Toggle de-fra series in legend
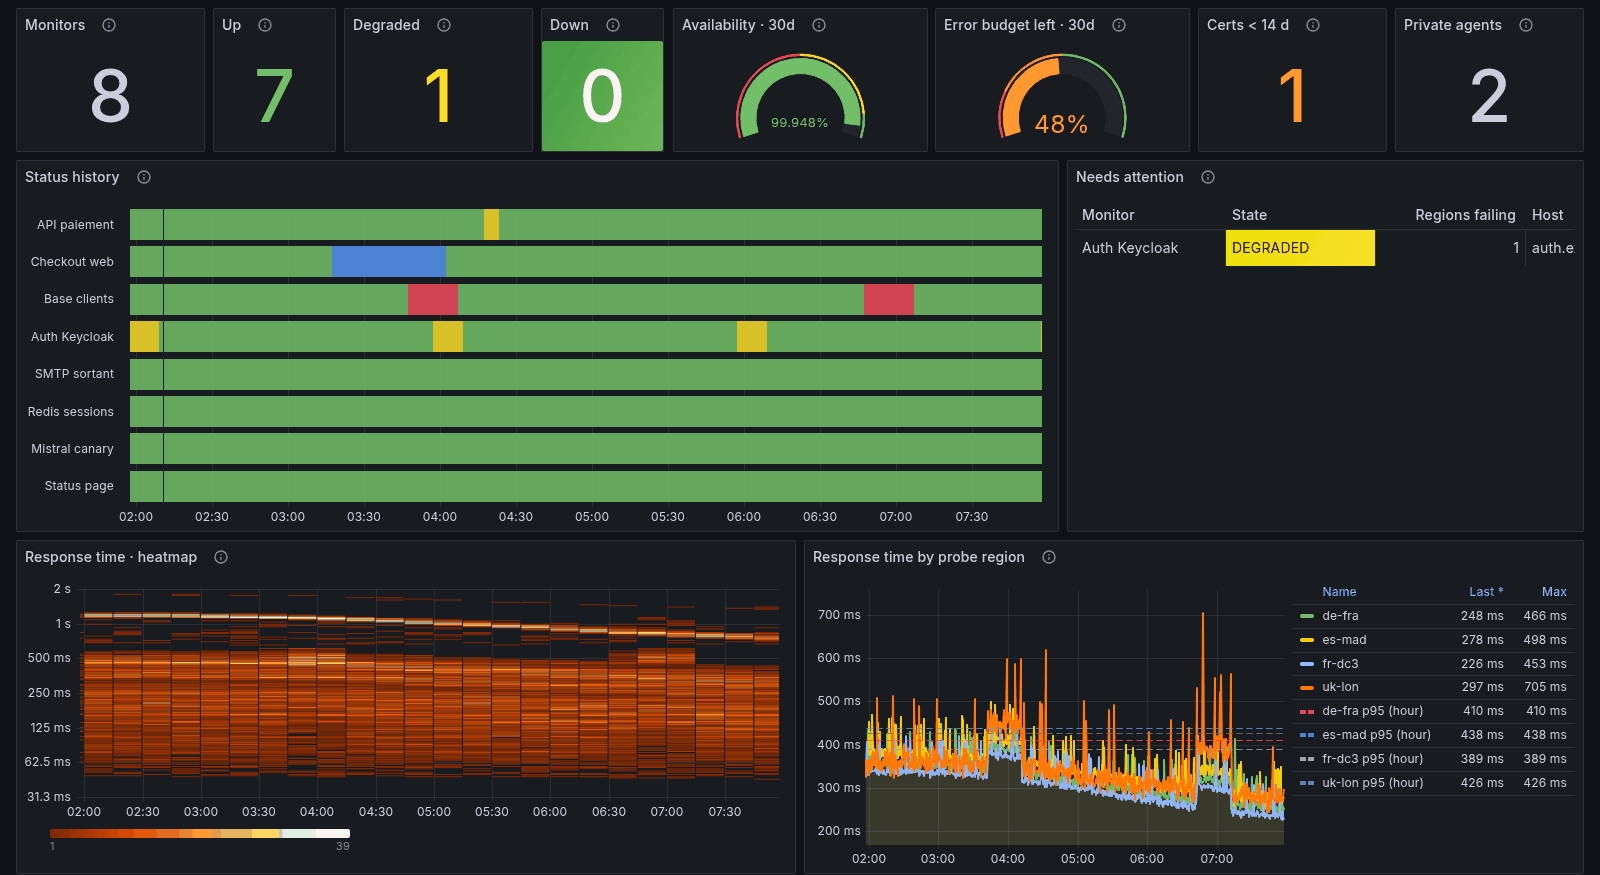The width and height of the screenshot is (1600, 875). coord(1340,616)
